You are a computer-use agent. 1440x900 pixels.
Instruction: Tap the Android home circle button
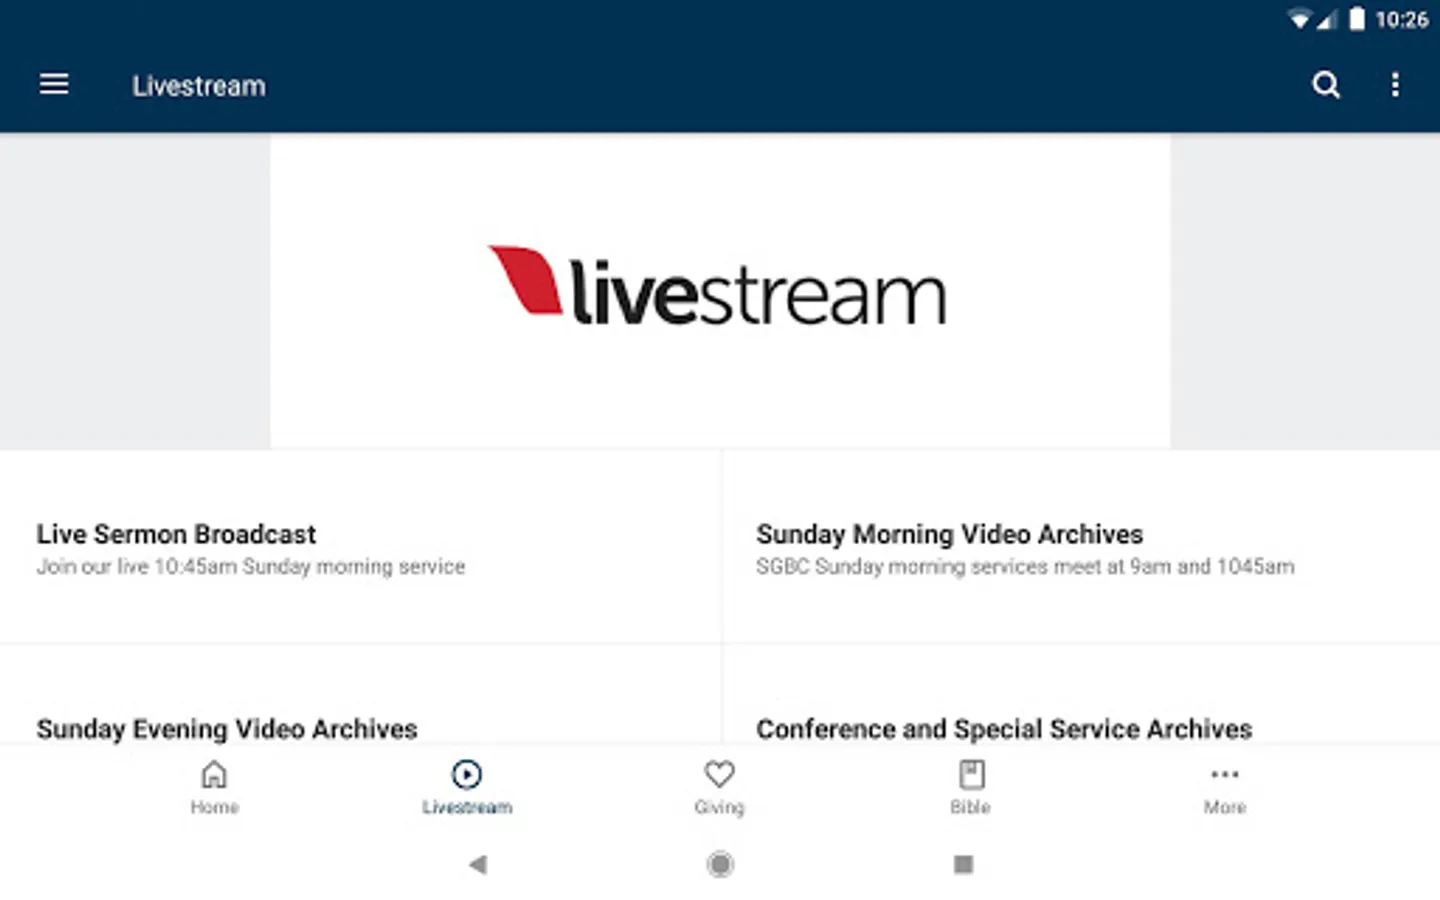pyautogui.click(x=720, y=864)
